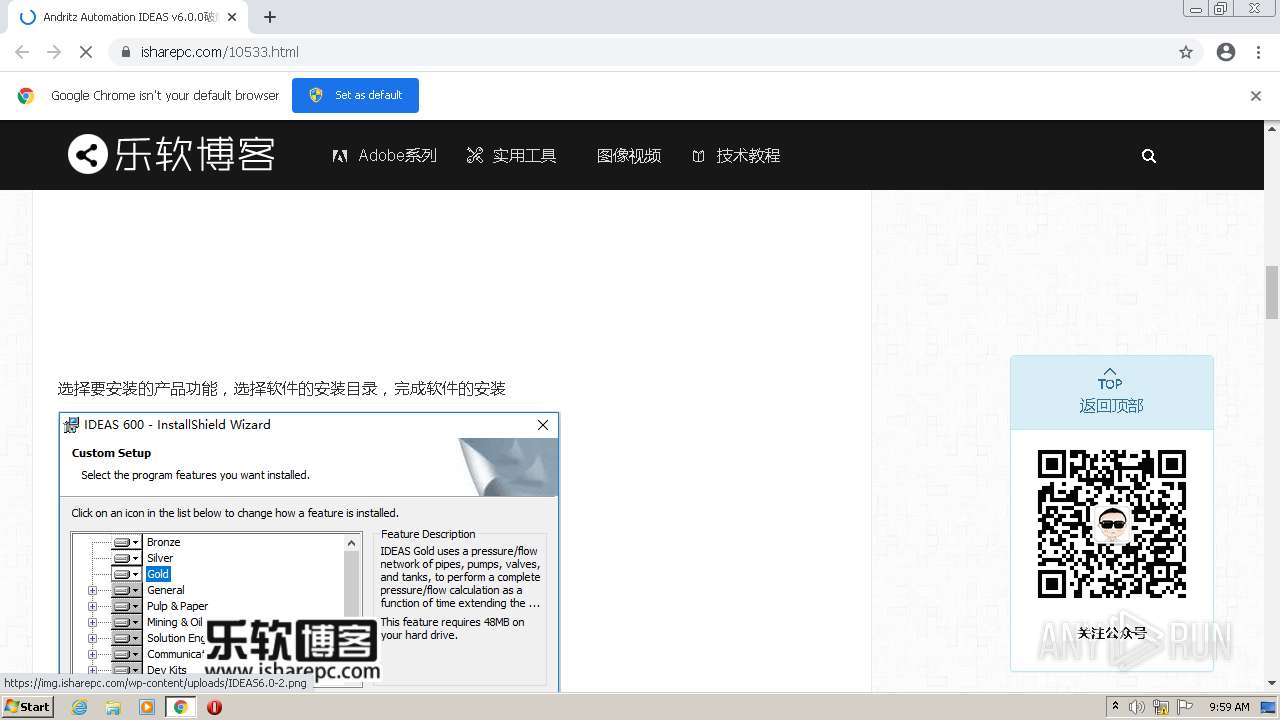Click the Silver feature dropdown icon

127,558
